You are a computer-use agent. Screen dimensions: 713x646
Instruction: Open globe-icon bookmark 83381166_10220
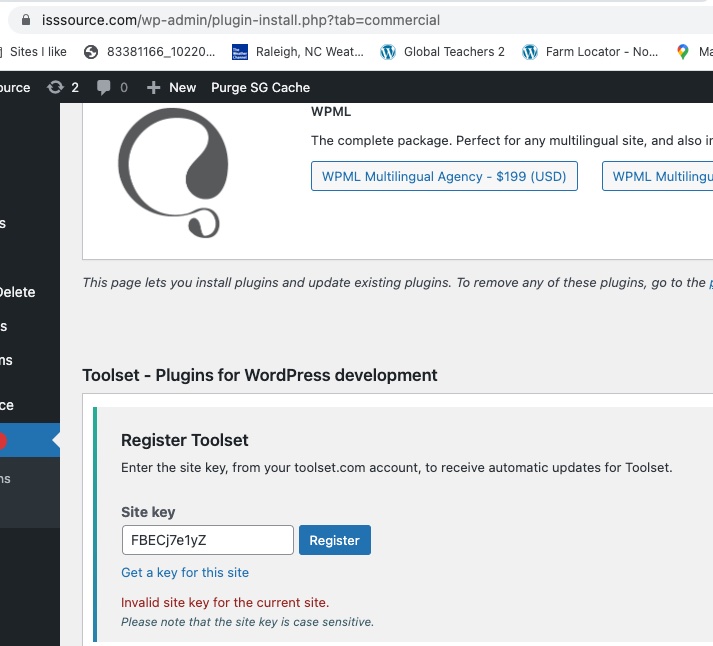(91, 52)
